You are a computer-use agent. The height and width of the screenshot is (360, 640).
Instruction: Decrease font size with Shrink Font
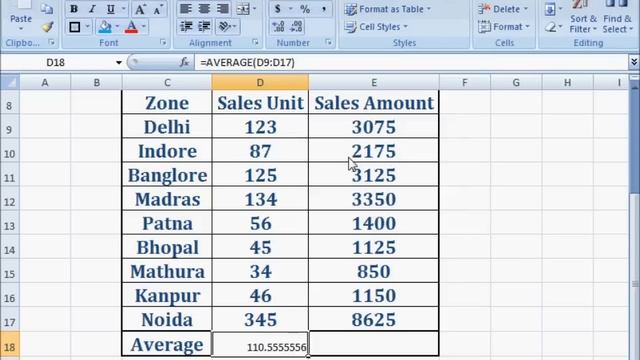pyautogui.click(x=158, y=9)
